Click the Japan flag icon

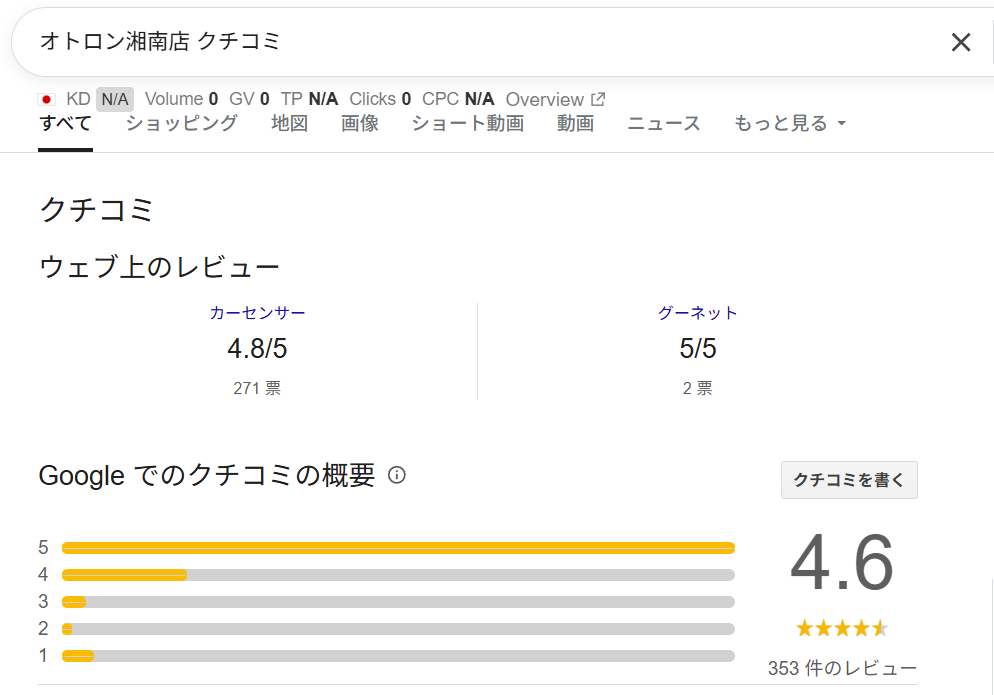coord(46,99)
